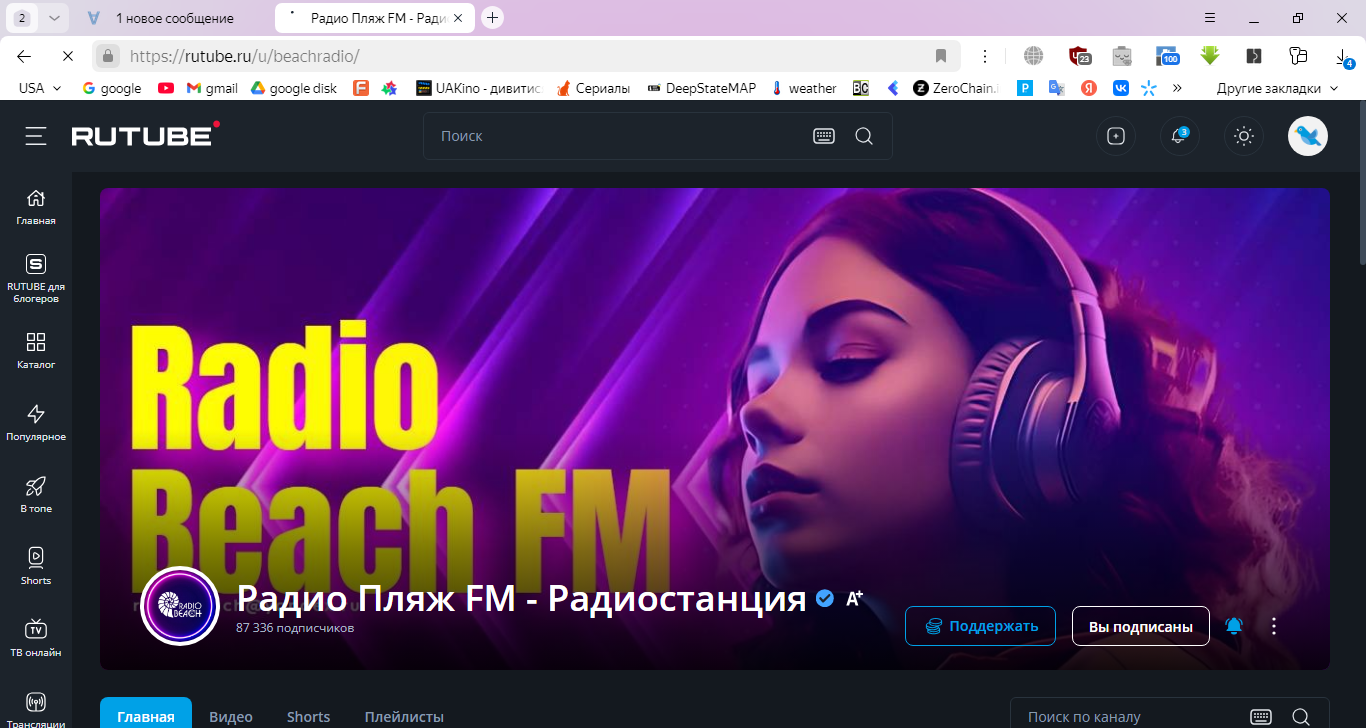Open the browser three-dot menu beside address bar
Image resolution: width=1366 pixels, height=728 pixels.
pyautogui.click(x=985, y=56)
